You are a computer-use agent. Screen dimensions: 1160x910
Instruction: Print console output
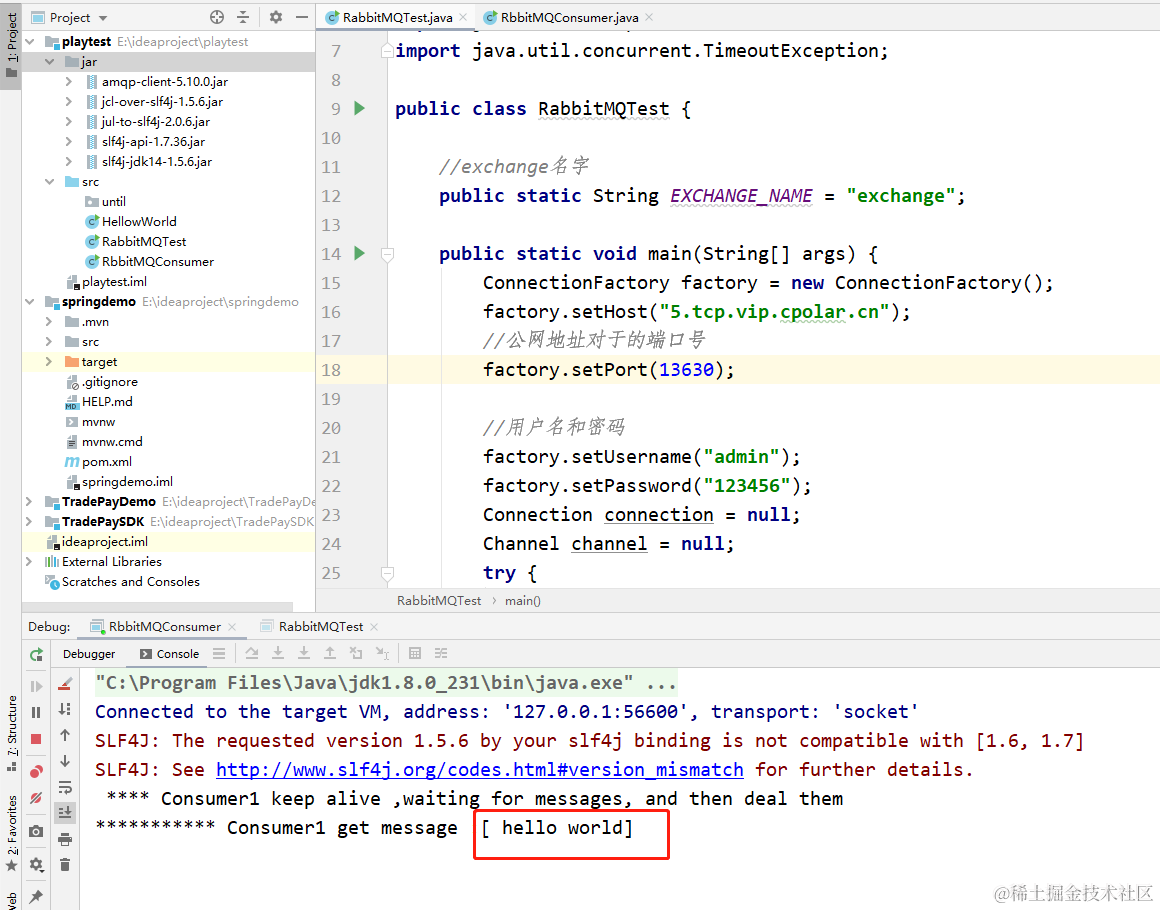click(x=65, y=839)
